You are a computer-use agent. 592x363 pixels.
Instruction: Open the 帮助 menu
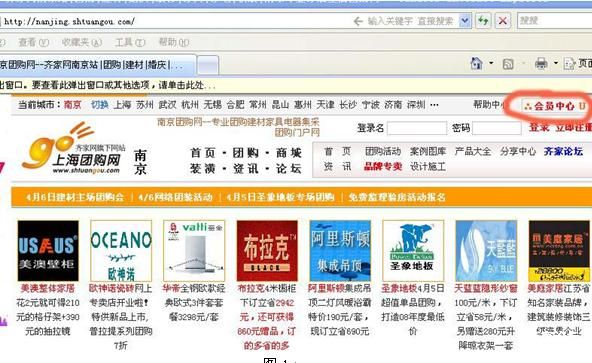(174, 42)
